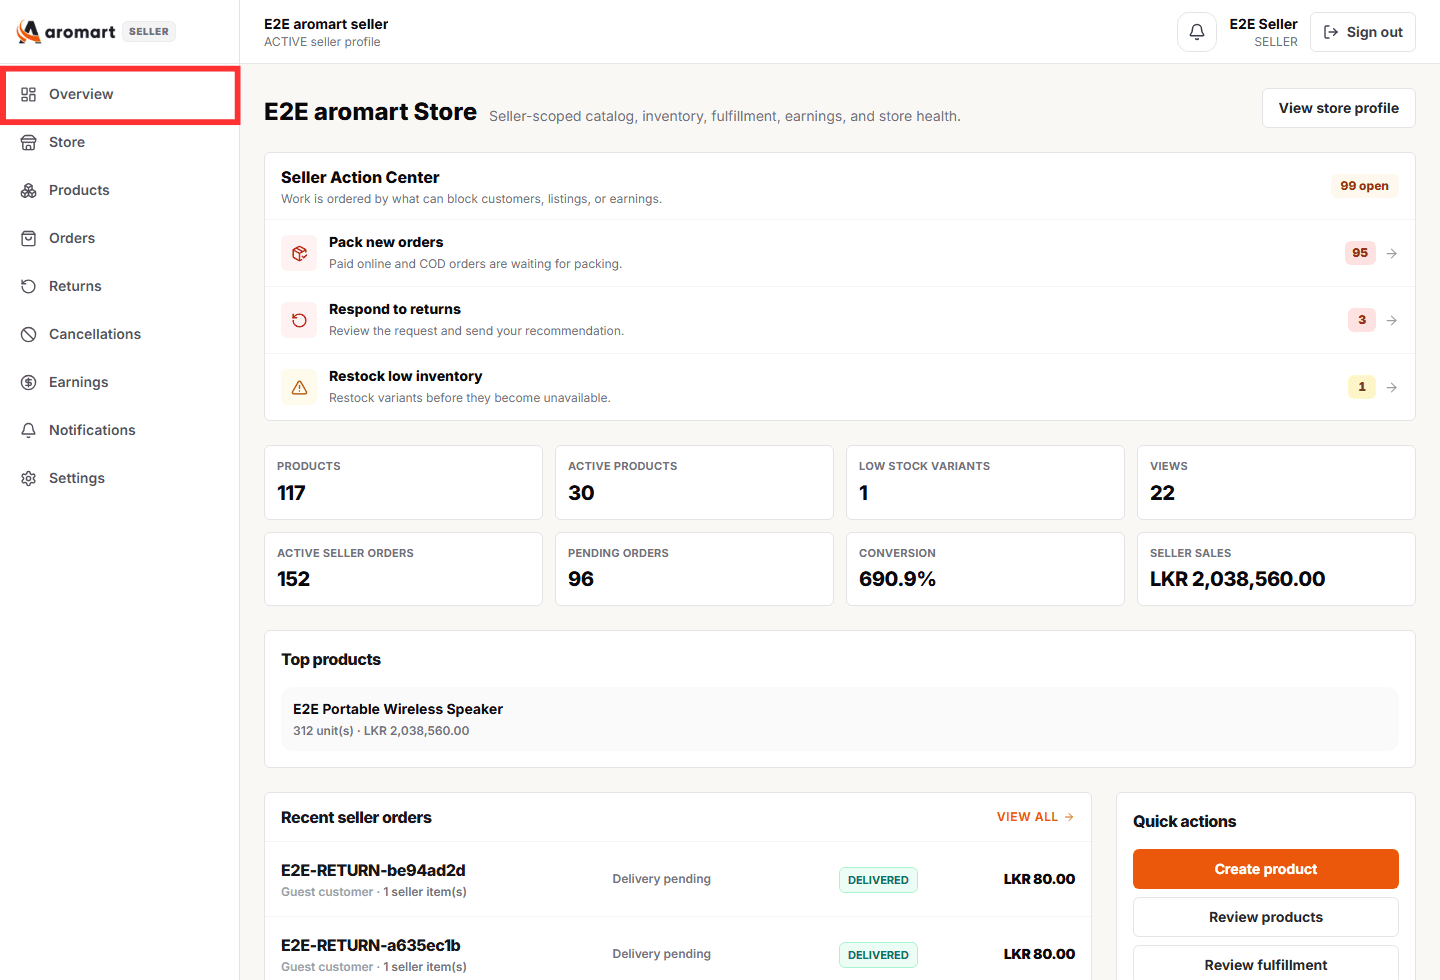Viewport: 1440px width, 980px height.
Task: Click the Active Seller Orders 152 card
Action: [x=403, y=569]
